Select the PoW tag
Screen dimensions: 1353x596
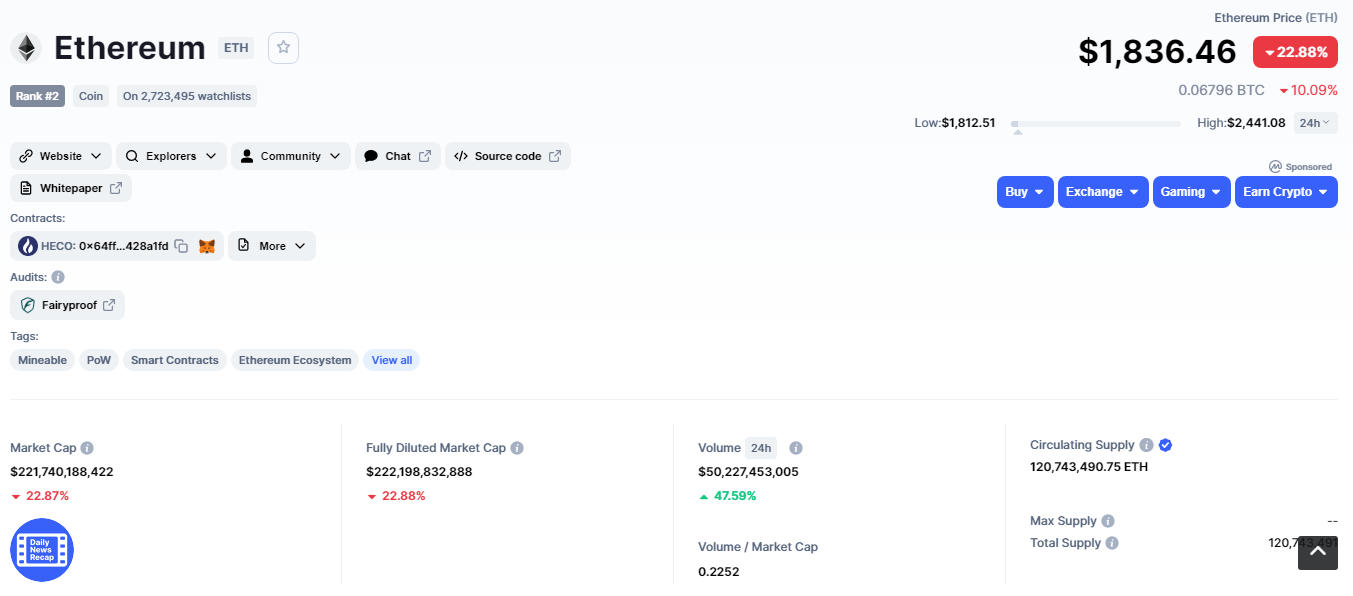coord(99,360)
